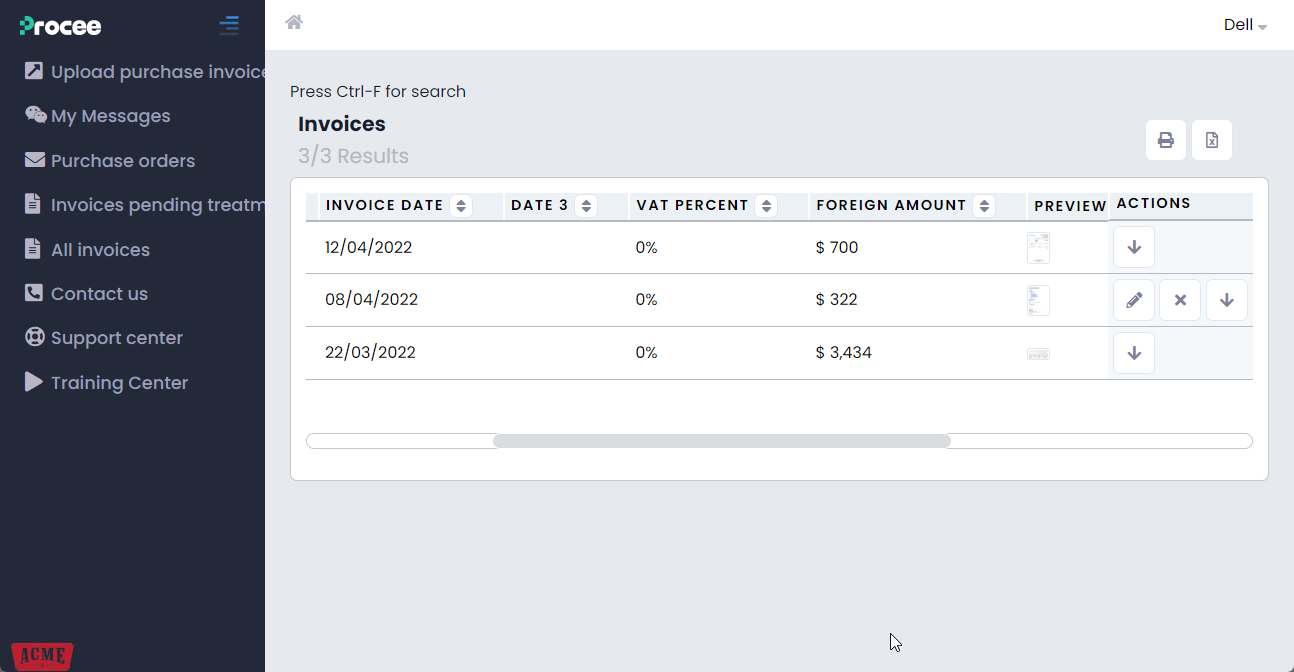Collapse the sidebar with the hamburger icon
1294x672 pixels.
[x=229, y=24]
